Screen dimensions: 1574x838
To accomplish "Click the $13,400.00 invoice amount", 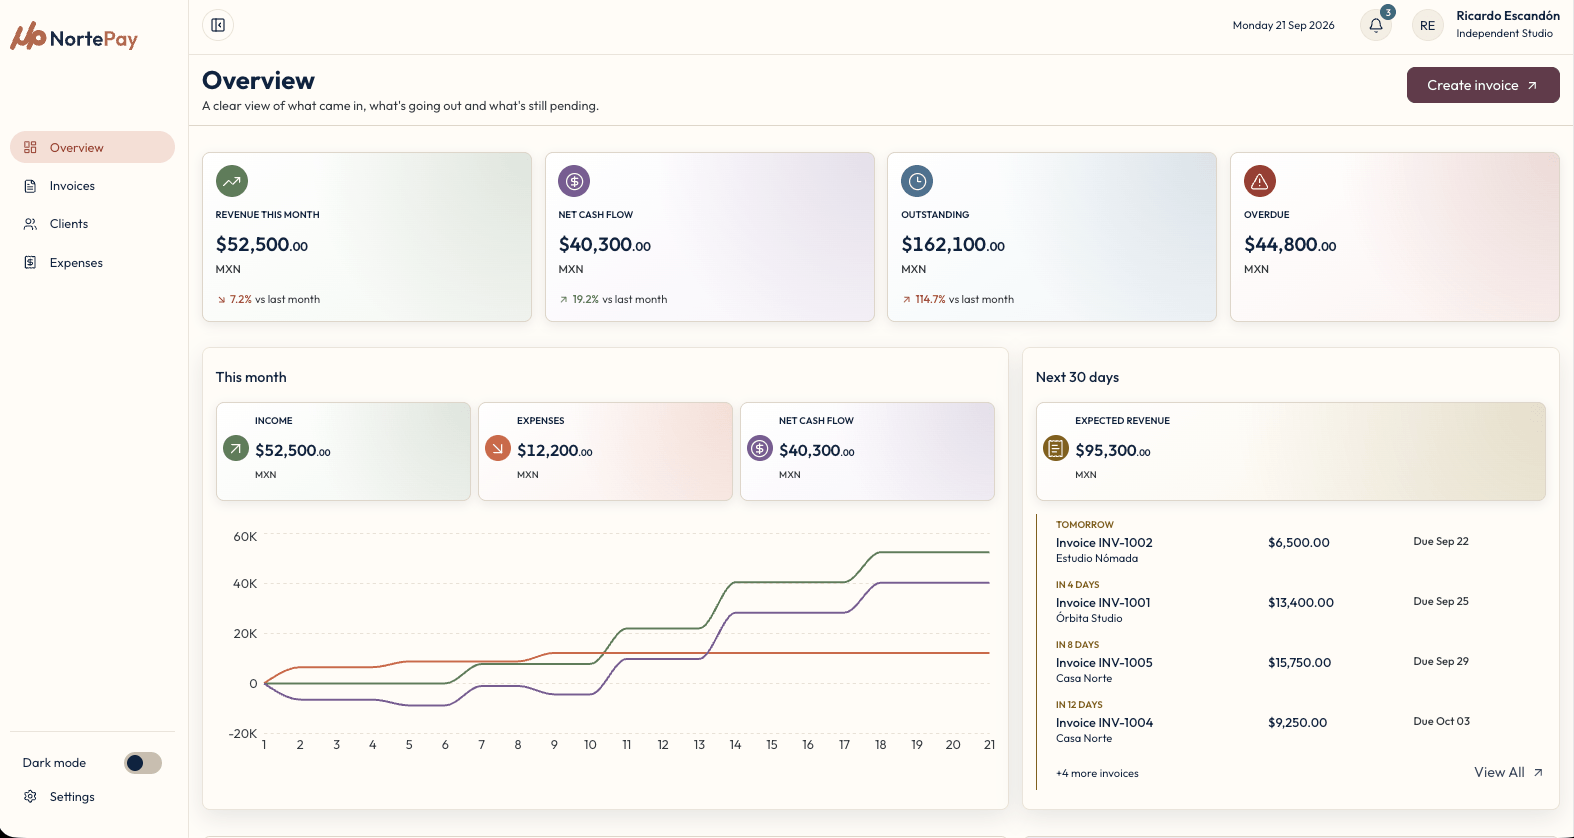I will pos(1301,603).
